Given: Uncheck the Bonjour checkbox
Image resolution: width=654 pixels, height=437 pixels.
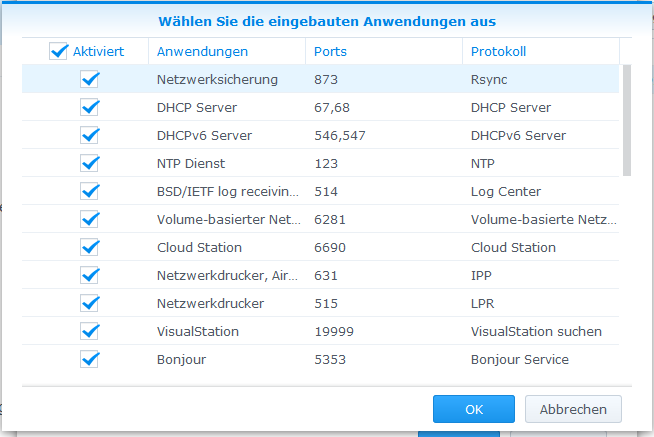Looking at the screenshot, I should [x=90, y=359].
